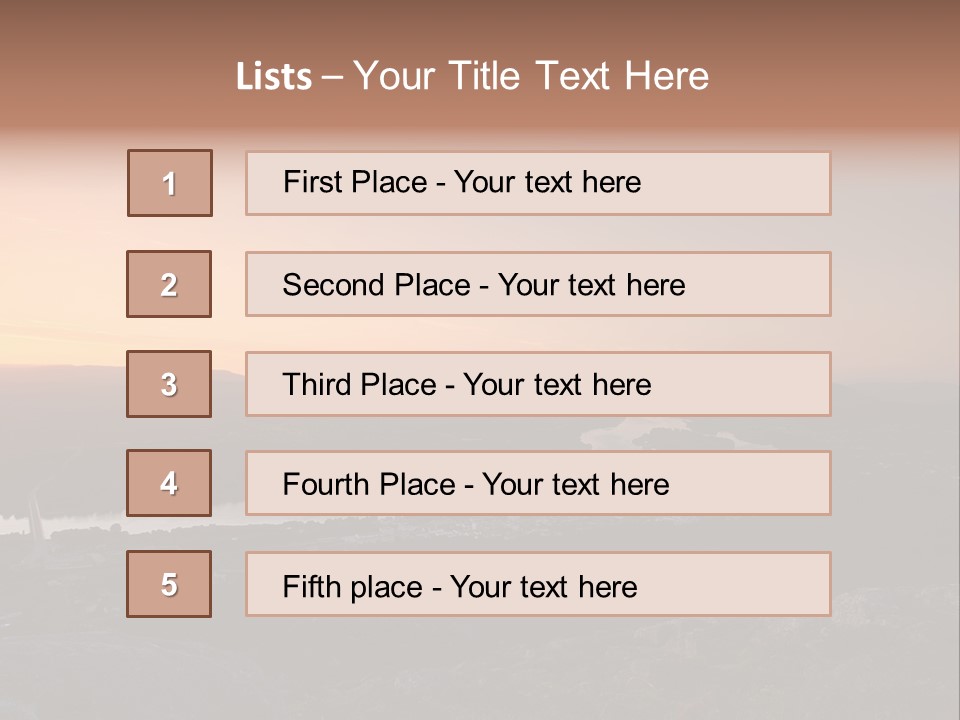Viewport: 960px width, 720px height.
Task: Click the number 1 box
Action: (170, 183)
